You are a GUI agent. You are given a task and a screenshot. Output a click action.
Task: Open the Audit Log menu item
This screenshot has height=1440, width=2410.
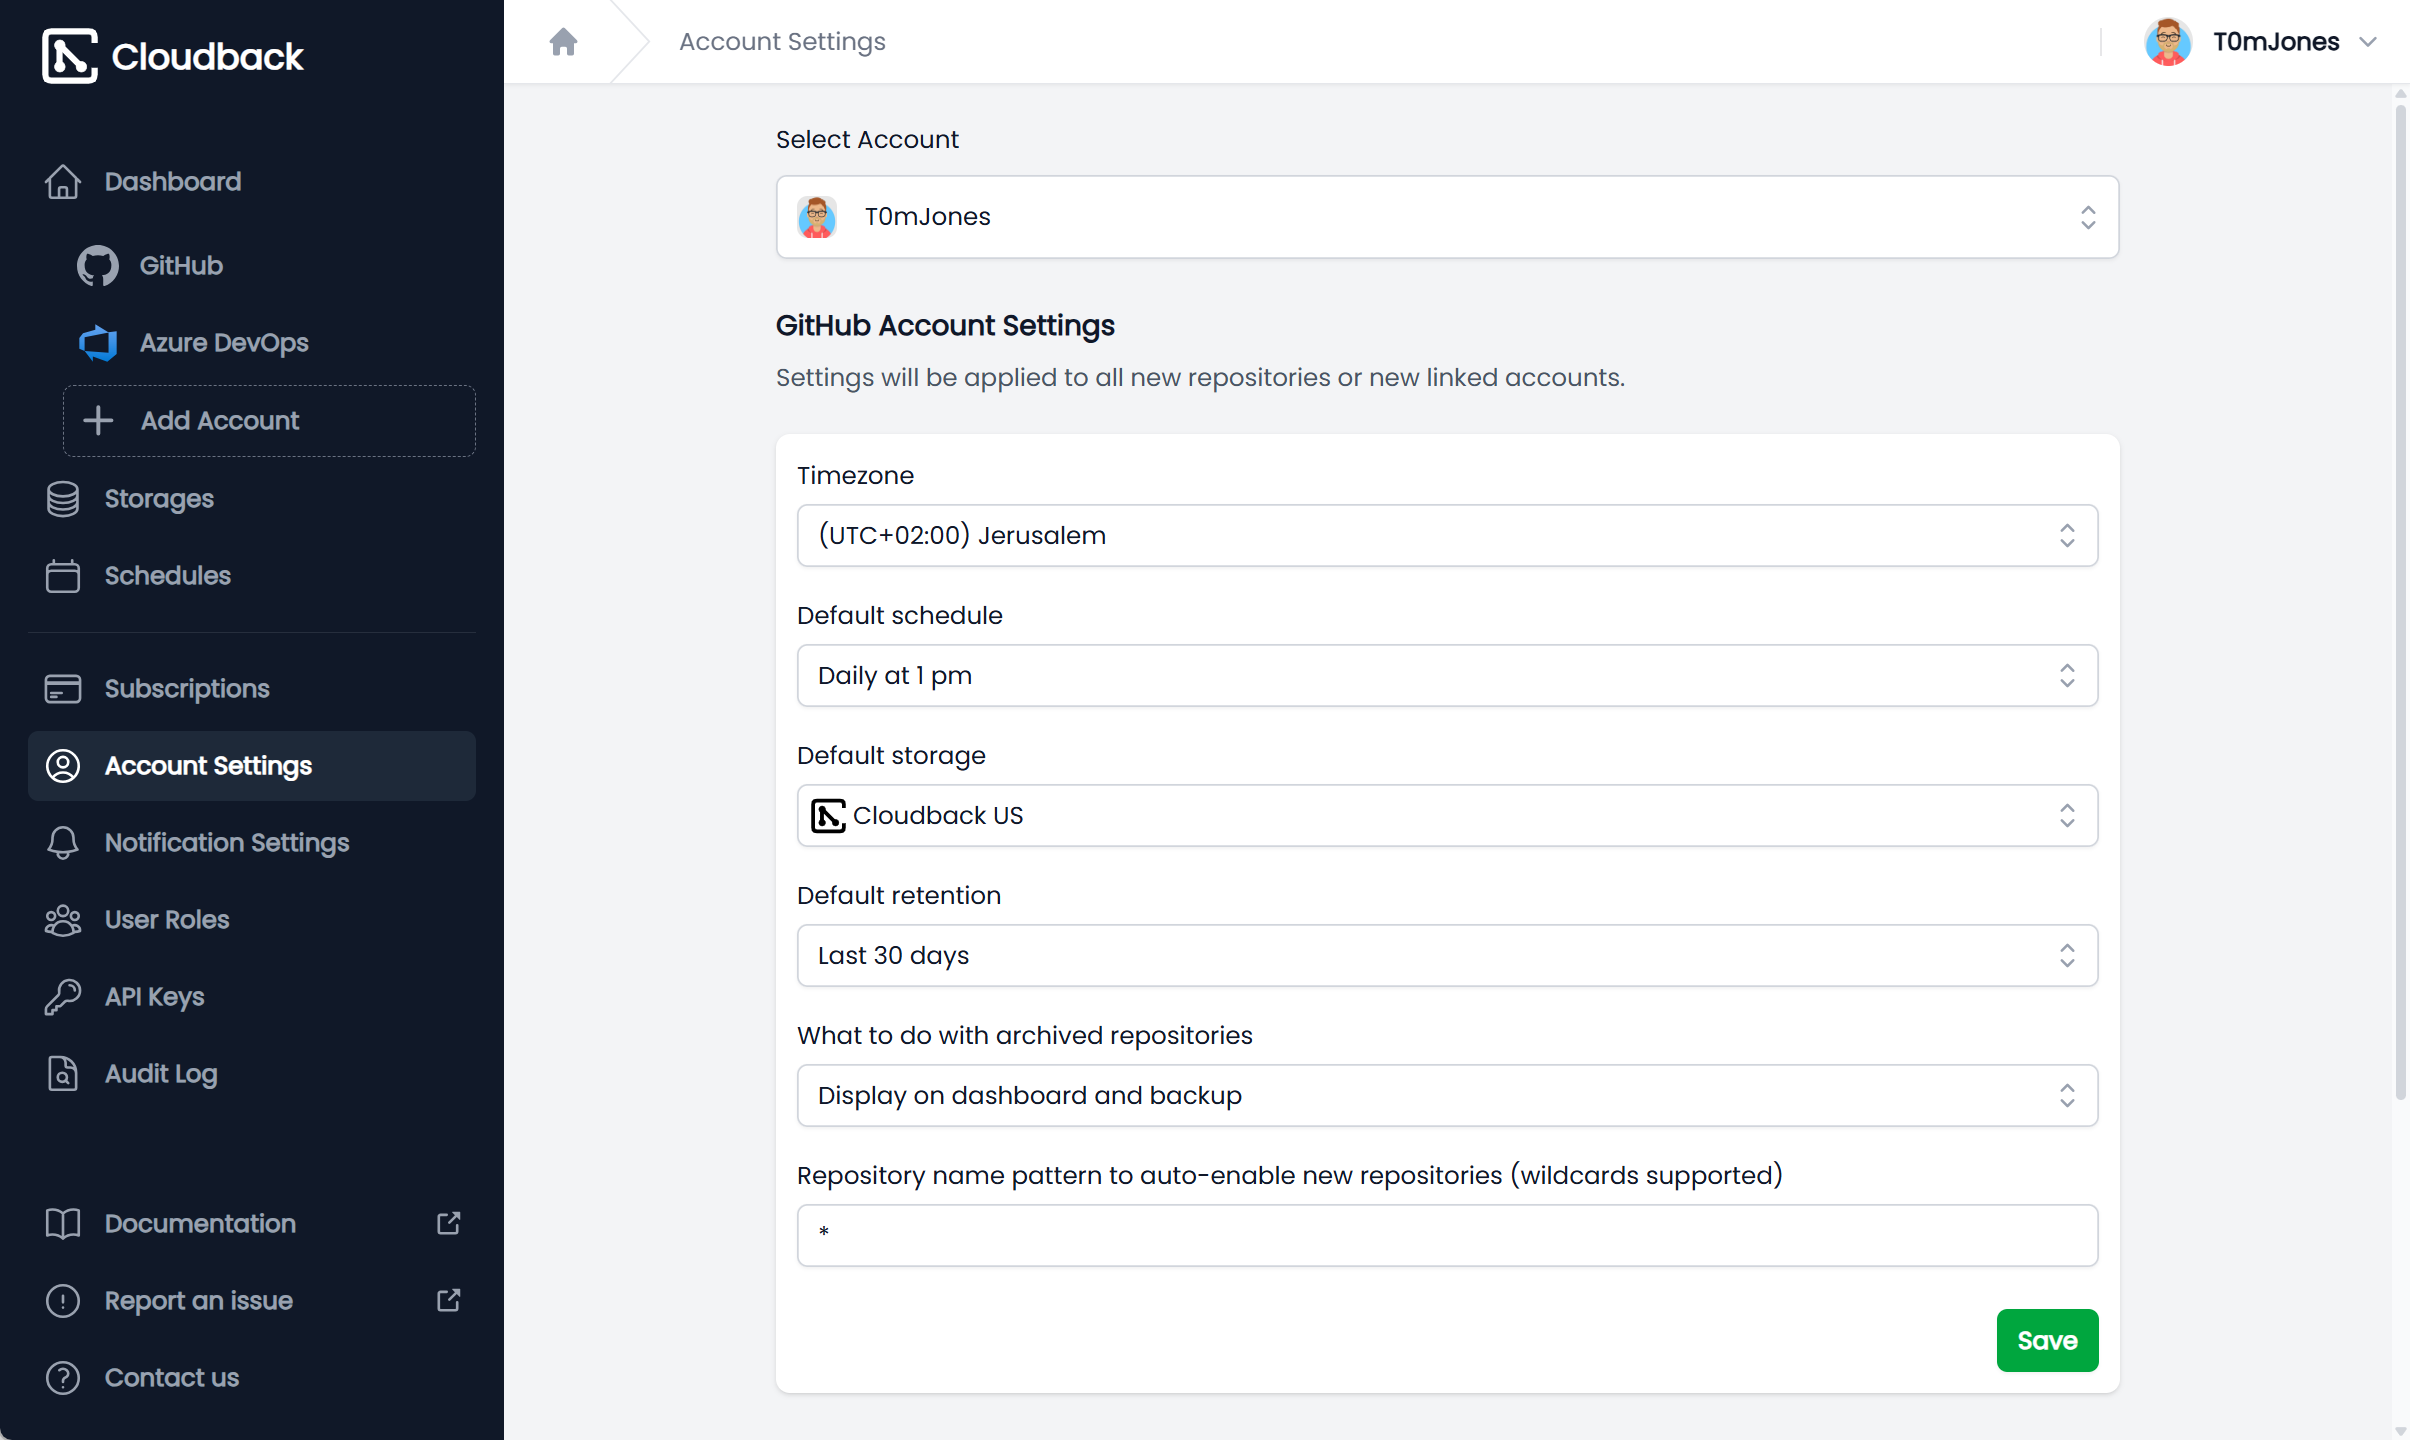(x=161, y=1074)
